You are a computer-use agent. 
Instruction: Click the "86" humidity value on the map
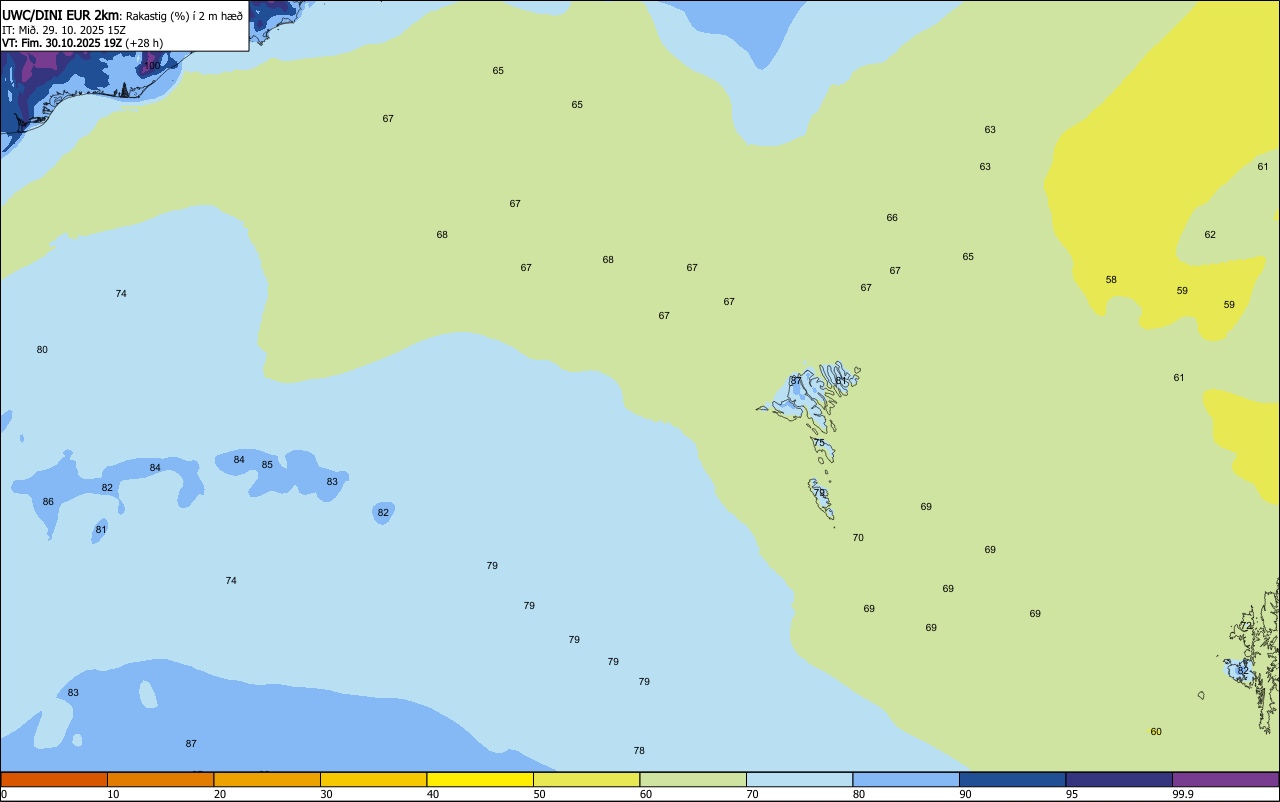pyautogui.click(x=48, y=502)
